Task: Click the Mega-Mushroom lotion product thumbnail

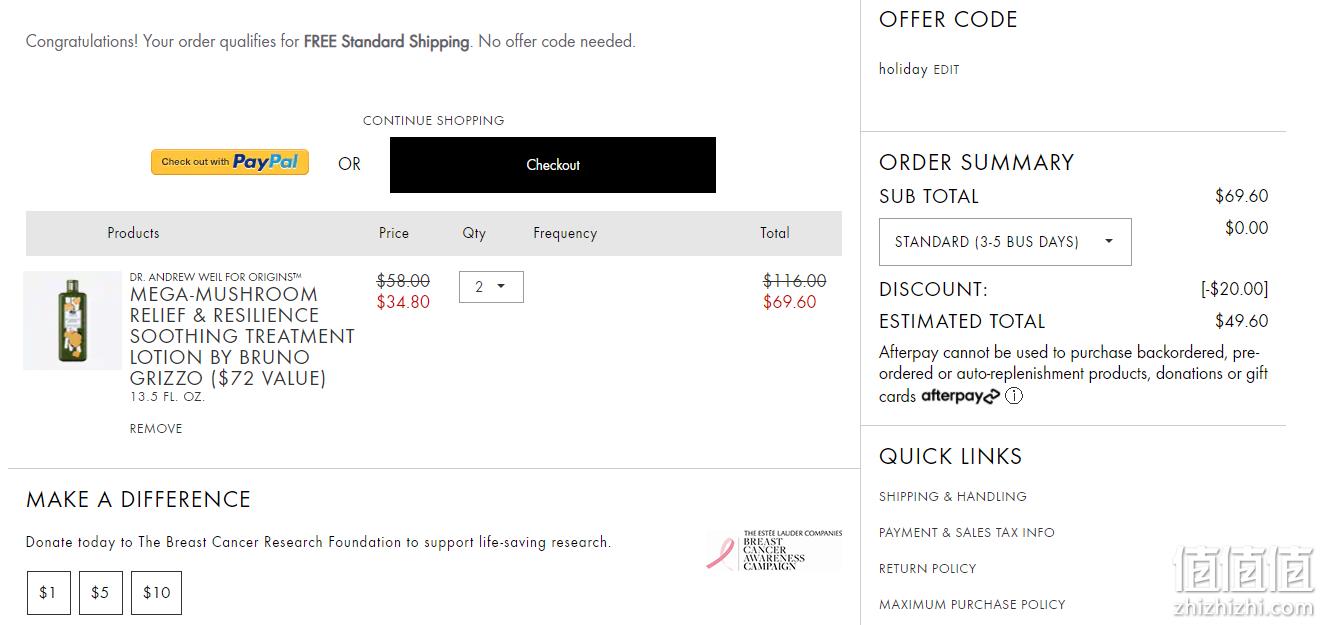Action: point(72,320)
